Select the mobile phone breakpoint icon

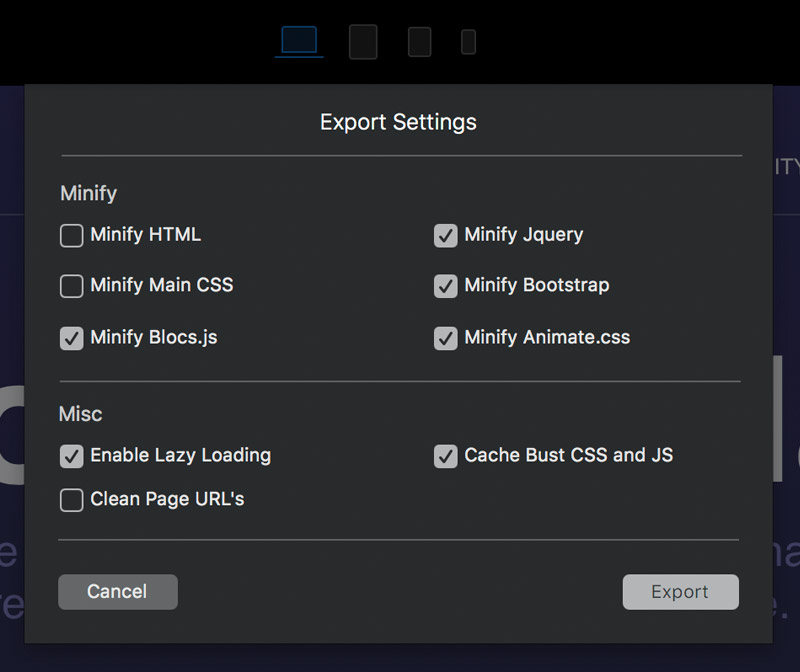coord(468,42)
